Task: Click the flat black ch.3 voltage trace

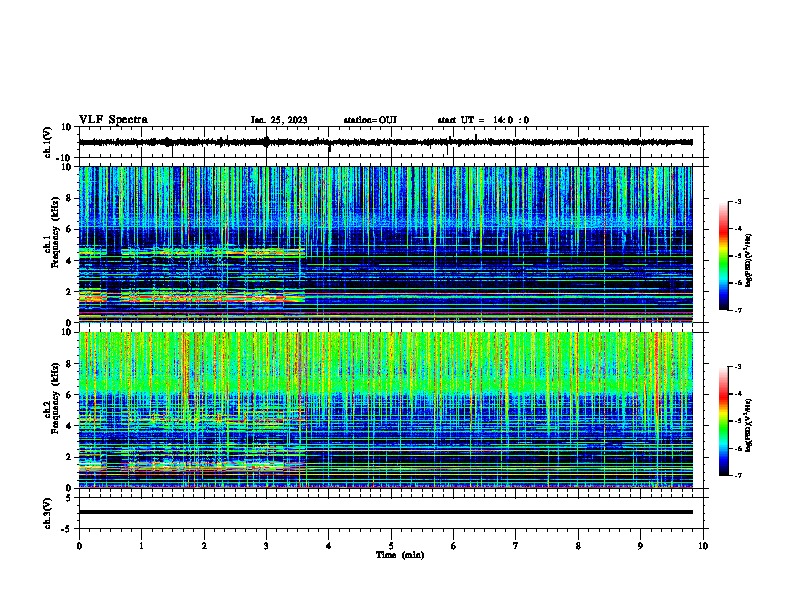Action: click(x=385, y=512)
